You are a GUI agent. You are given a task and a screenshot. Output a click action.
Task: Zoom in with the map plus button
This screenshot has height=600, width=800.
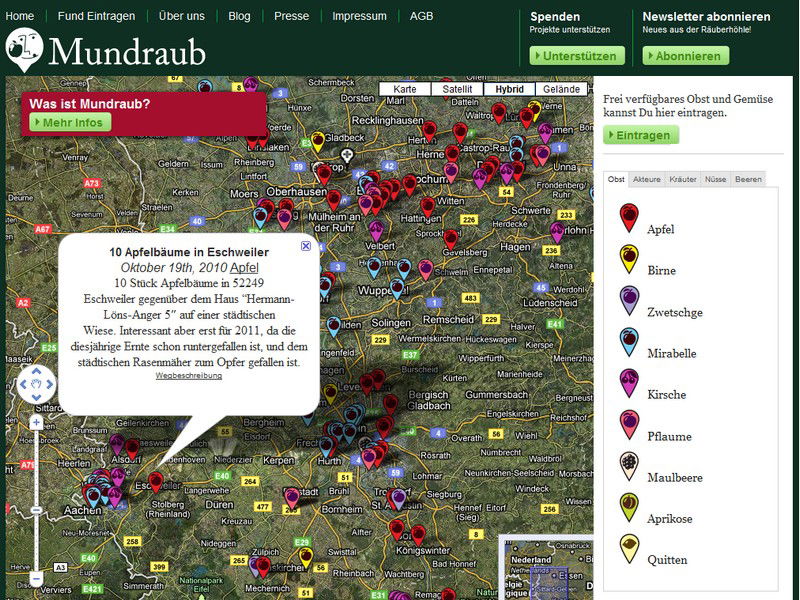[36, 423]
